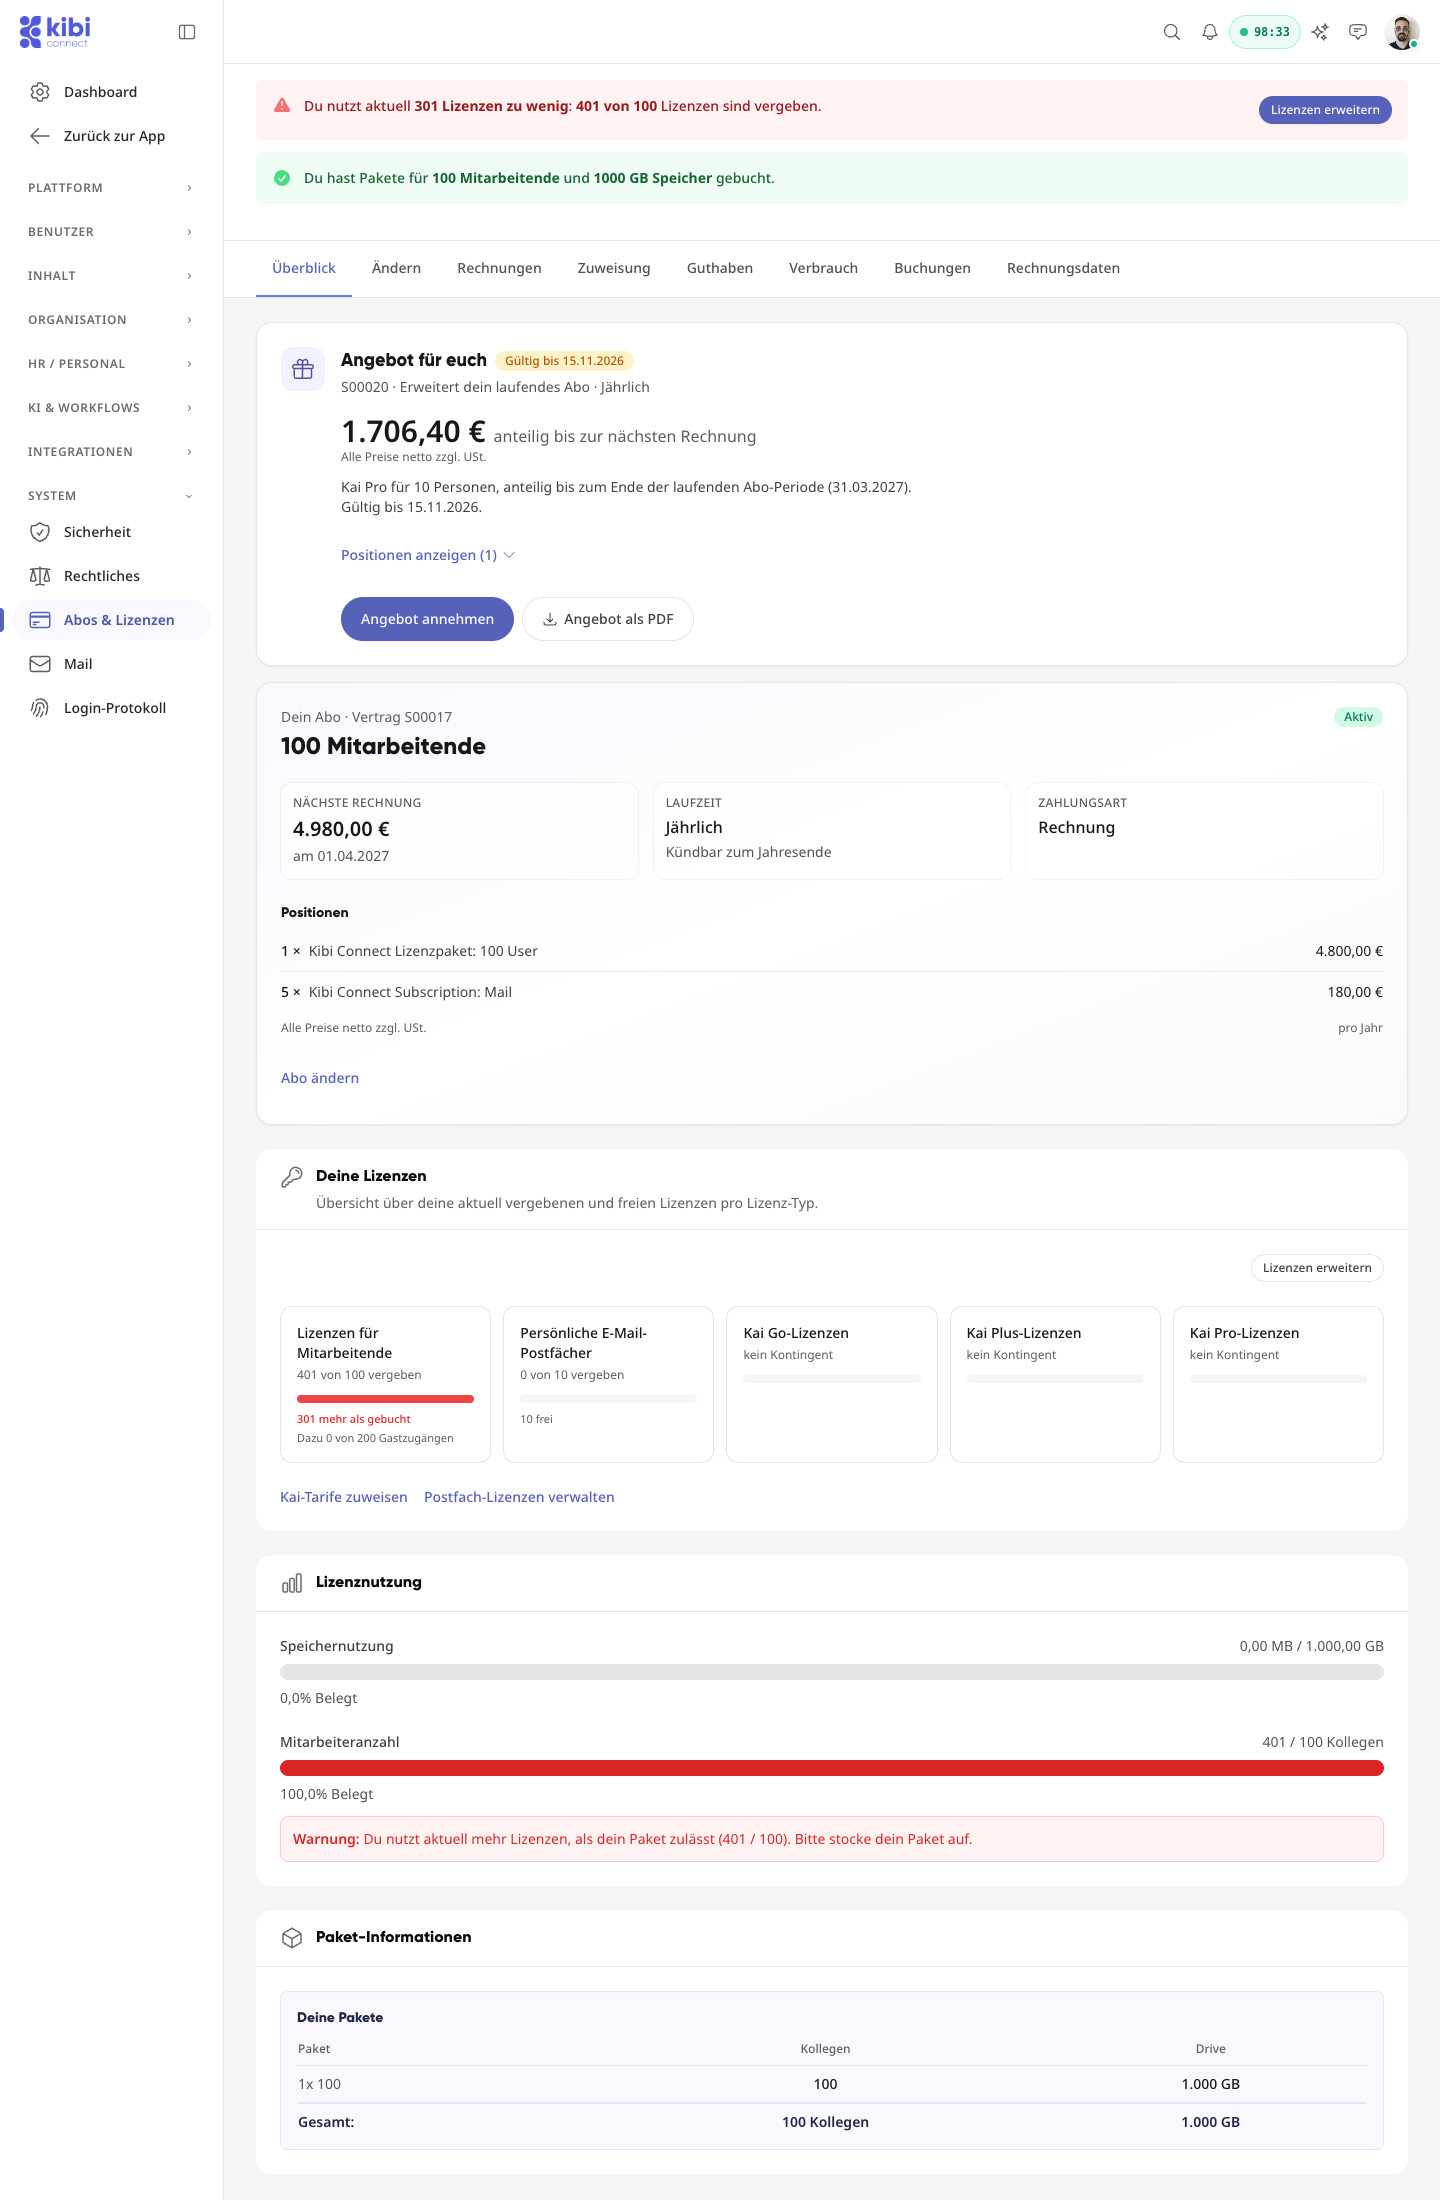Open Login-Protokoll fingerprint icon
The height and width of the screenshot is (2200, 1440).
[x=40, y=708]
